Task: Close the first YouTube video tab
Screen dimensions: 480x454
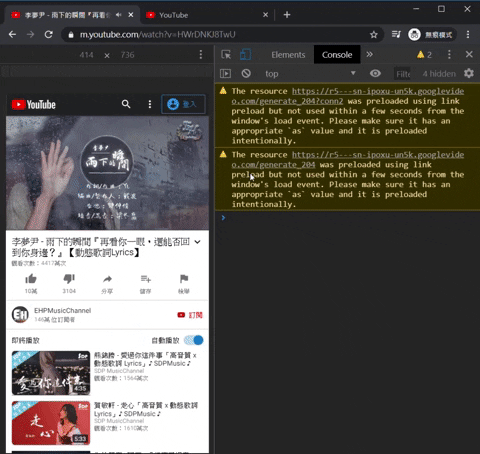Action: (131, 15)
